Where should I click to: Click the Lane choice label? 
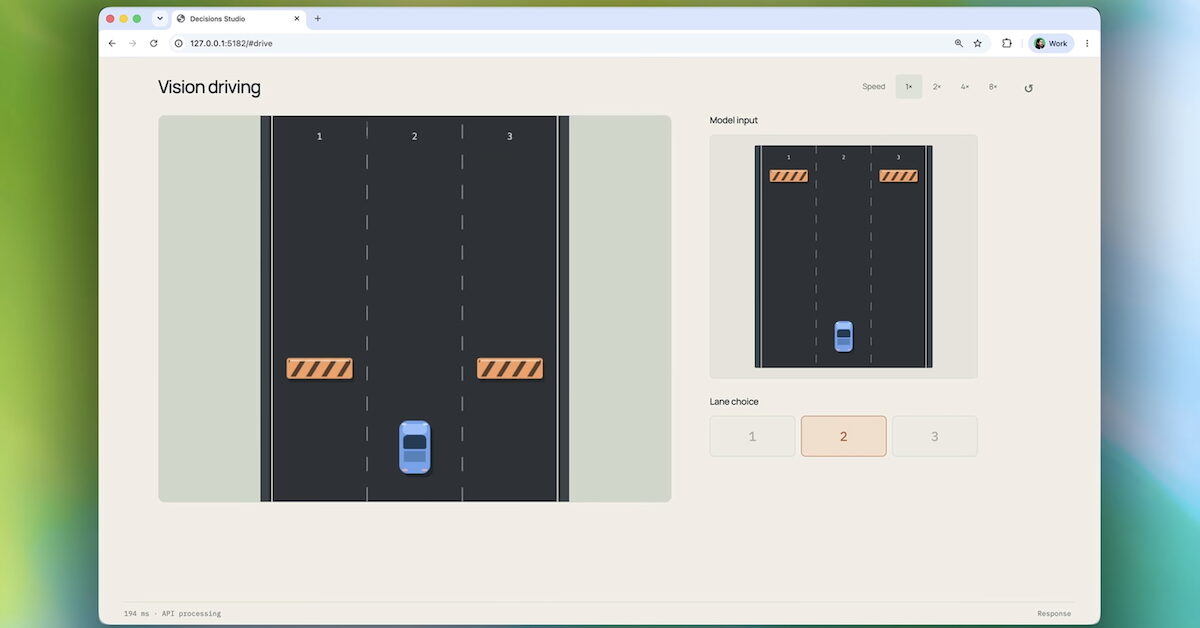tap(734, 401)
